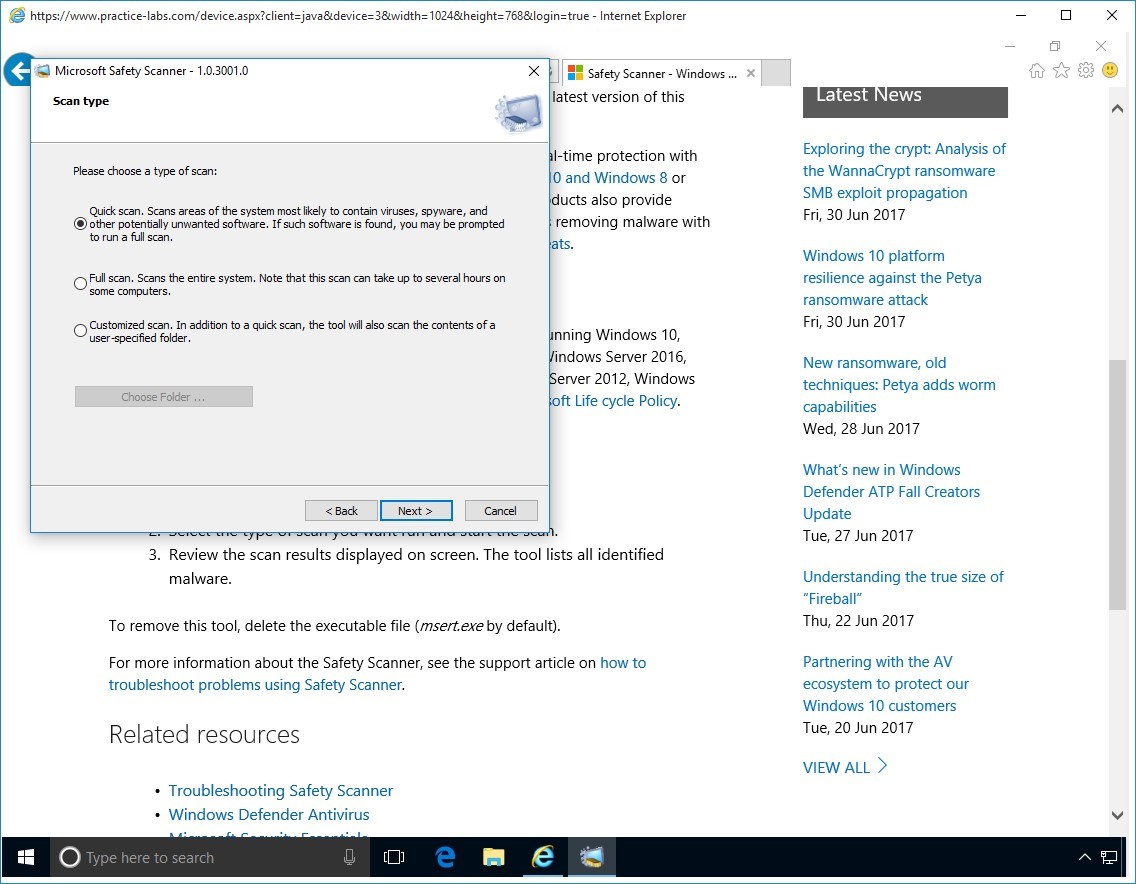Cancel the Safety Scanner wizard
1136x884 pixels.
501,511
